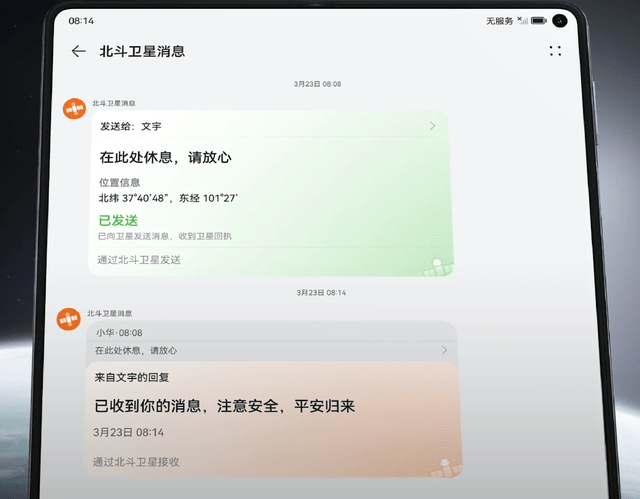Go back using the left arrow

78,51
